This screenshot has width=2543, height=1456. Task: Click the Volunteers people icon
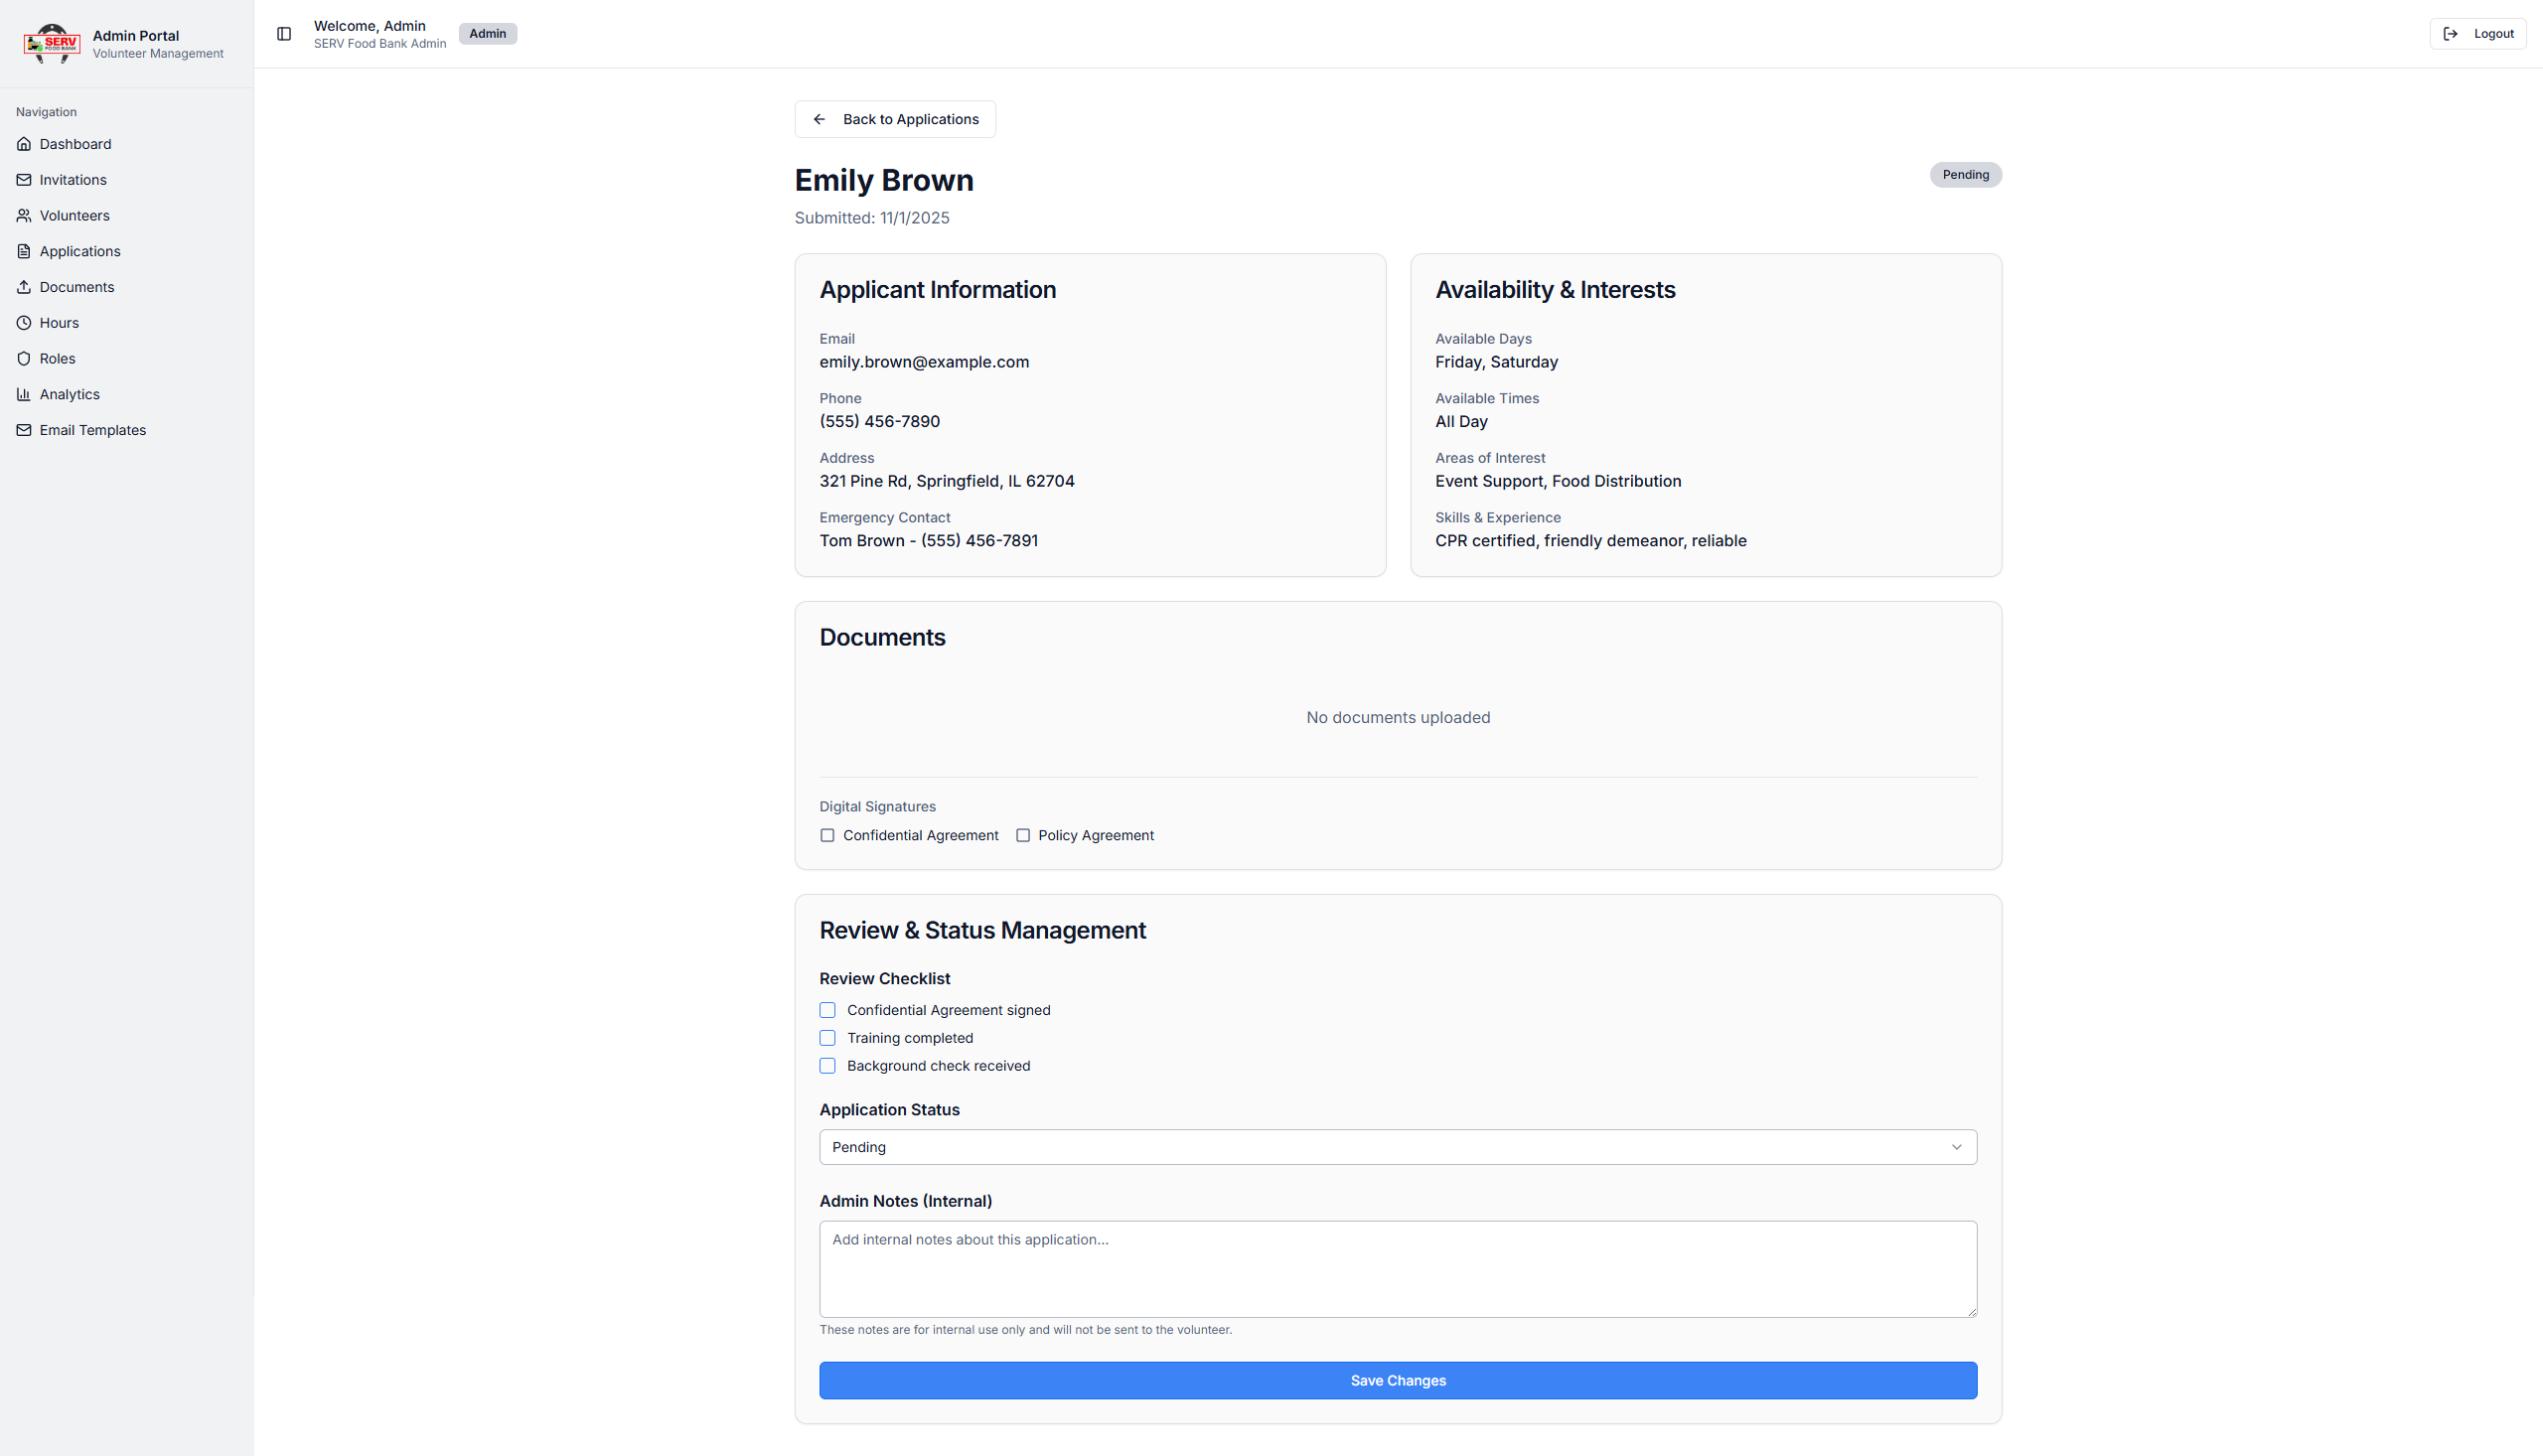click(x=24, y=216)
